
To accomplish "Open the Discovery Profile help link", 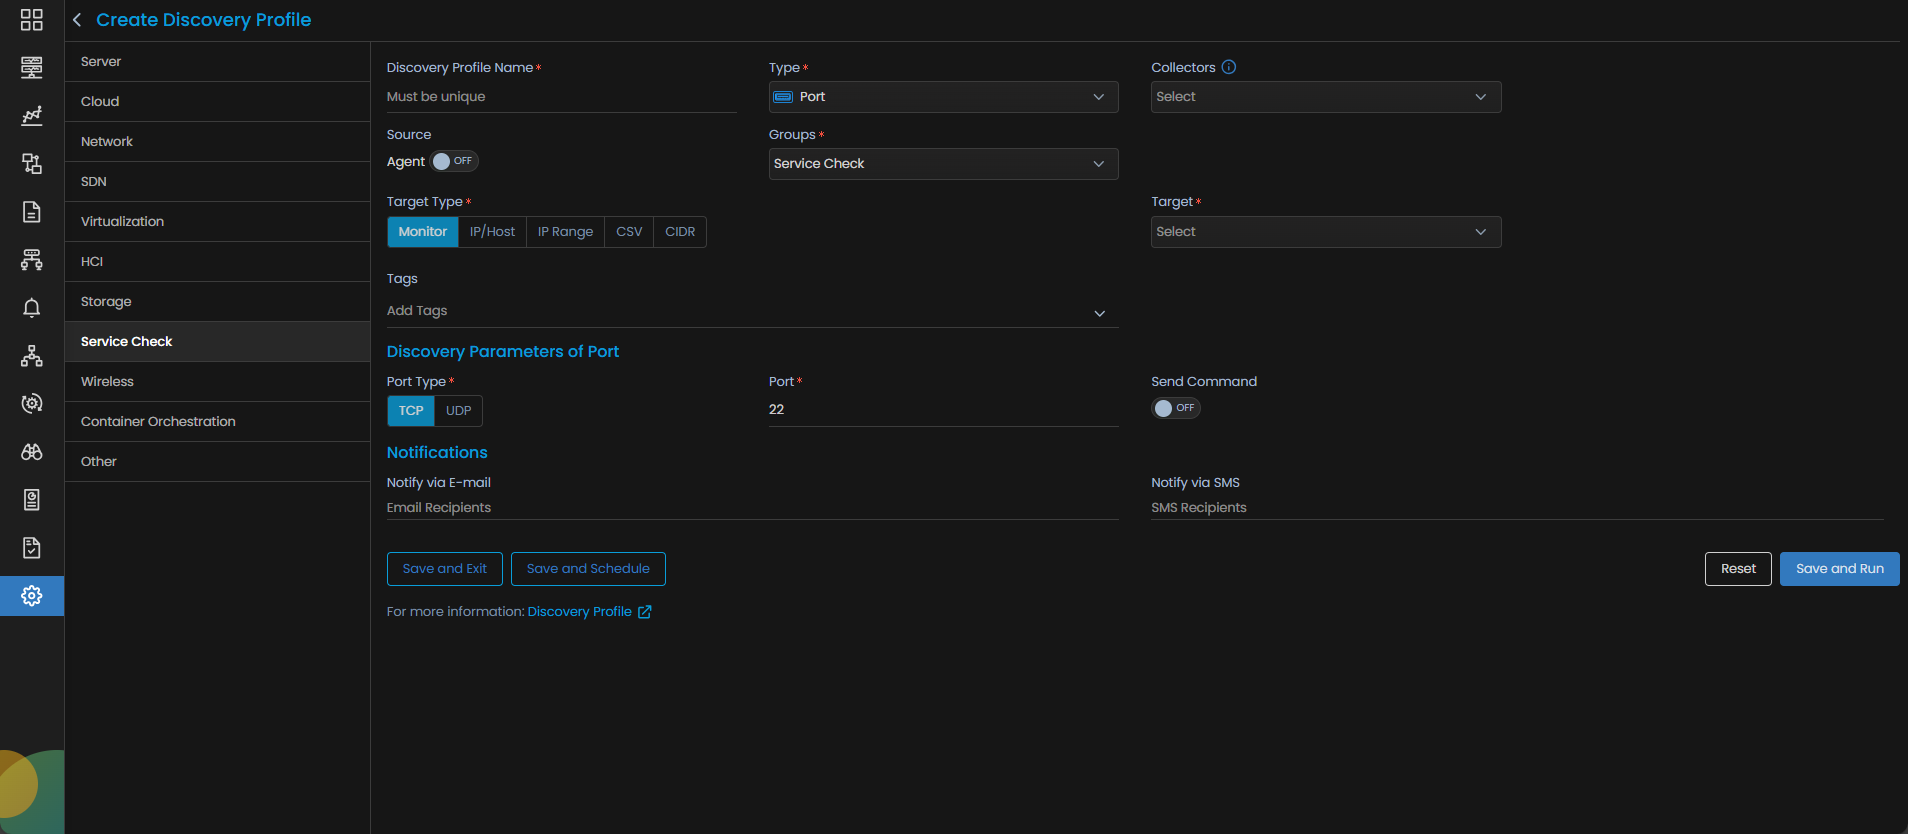I will 580,612.
